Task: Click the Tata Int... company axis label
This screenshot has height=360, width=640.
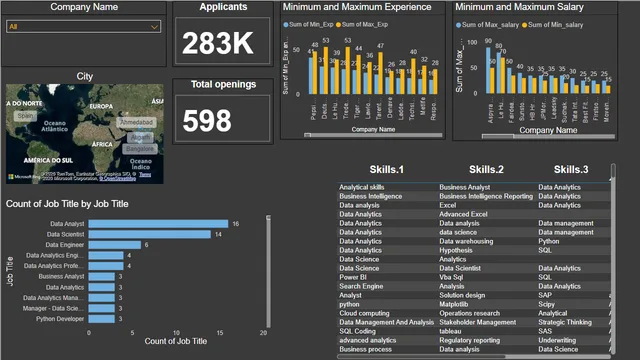Action: pos(575,110)
